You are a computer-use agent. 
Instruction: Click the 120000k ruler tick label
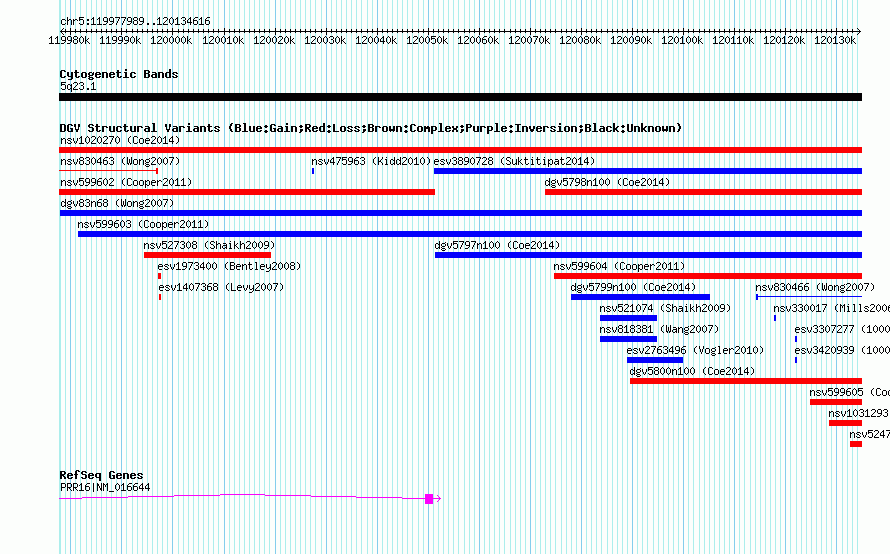[x=171, y=41]
